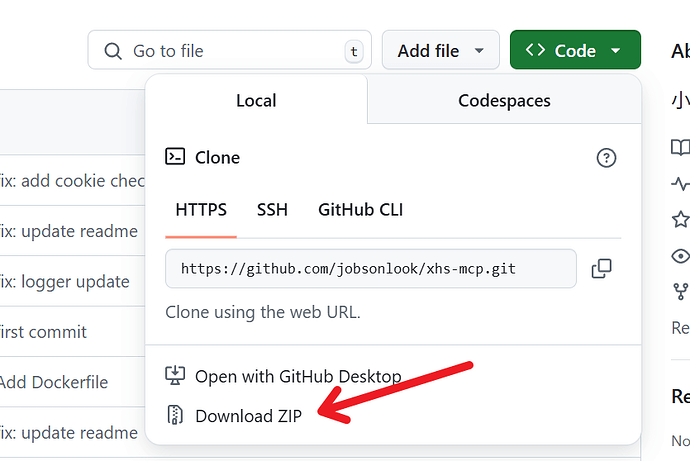
Task: Open clone help question mark icon
Action: click(606, 157)
